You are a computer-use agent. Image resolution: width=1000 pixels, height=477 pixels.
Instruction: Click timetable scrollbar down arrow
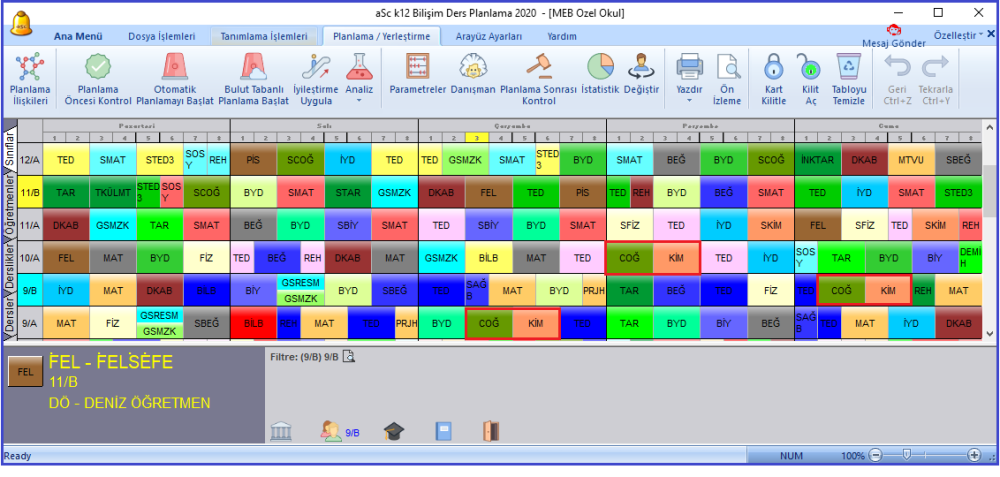pyautogui.click(x=989, y=333)
